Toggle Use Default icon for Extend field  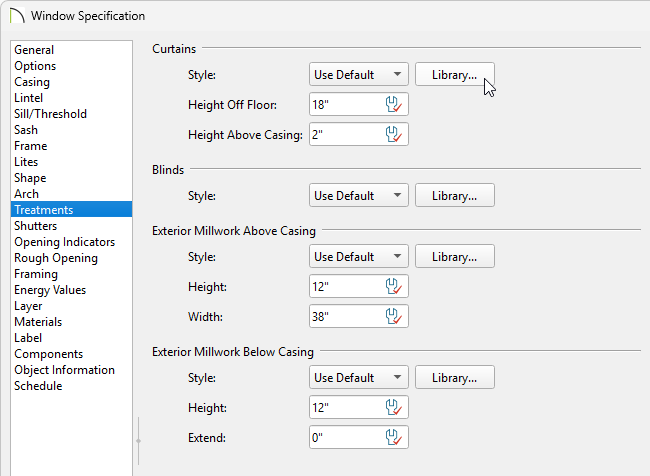click(393, 437)
